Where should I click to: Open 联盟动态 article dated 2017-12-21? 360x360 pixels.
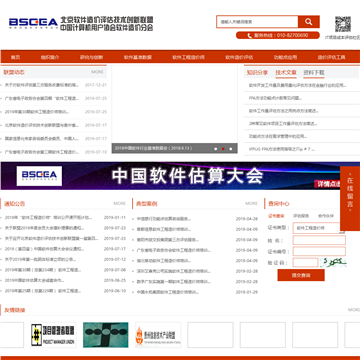coord(42,85)
